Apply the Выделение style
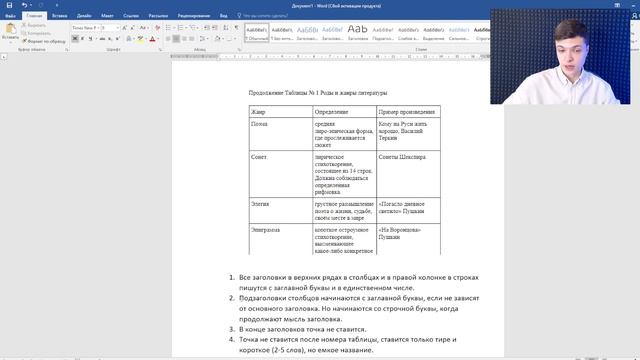This screenshot has width=640, height=360. 433,33
